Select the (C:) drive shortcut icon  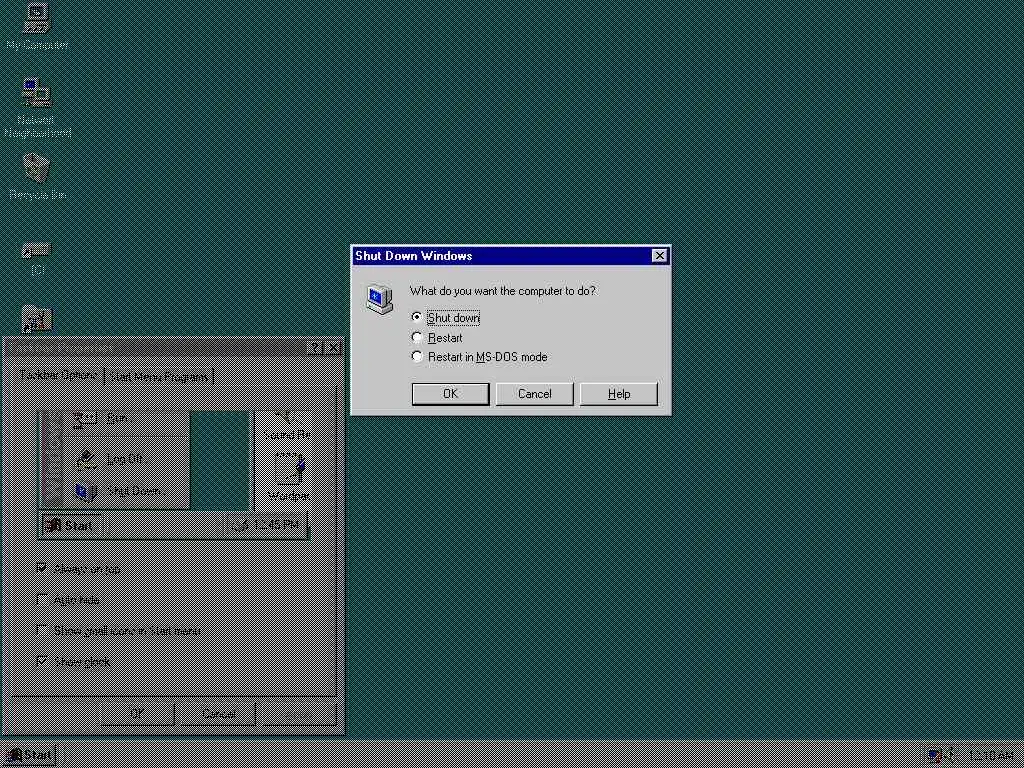37,257
